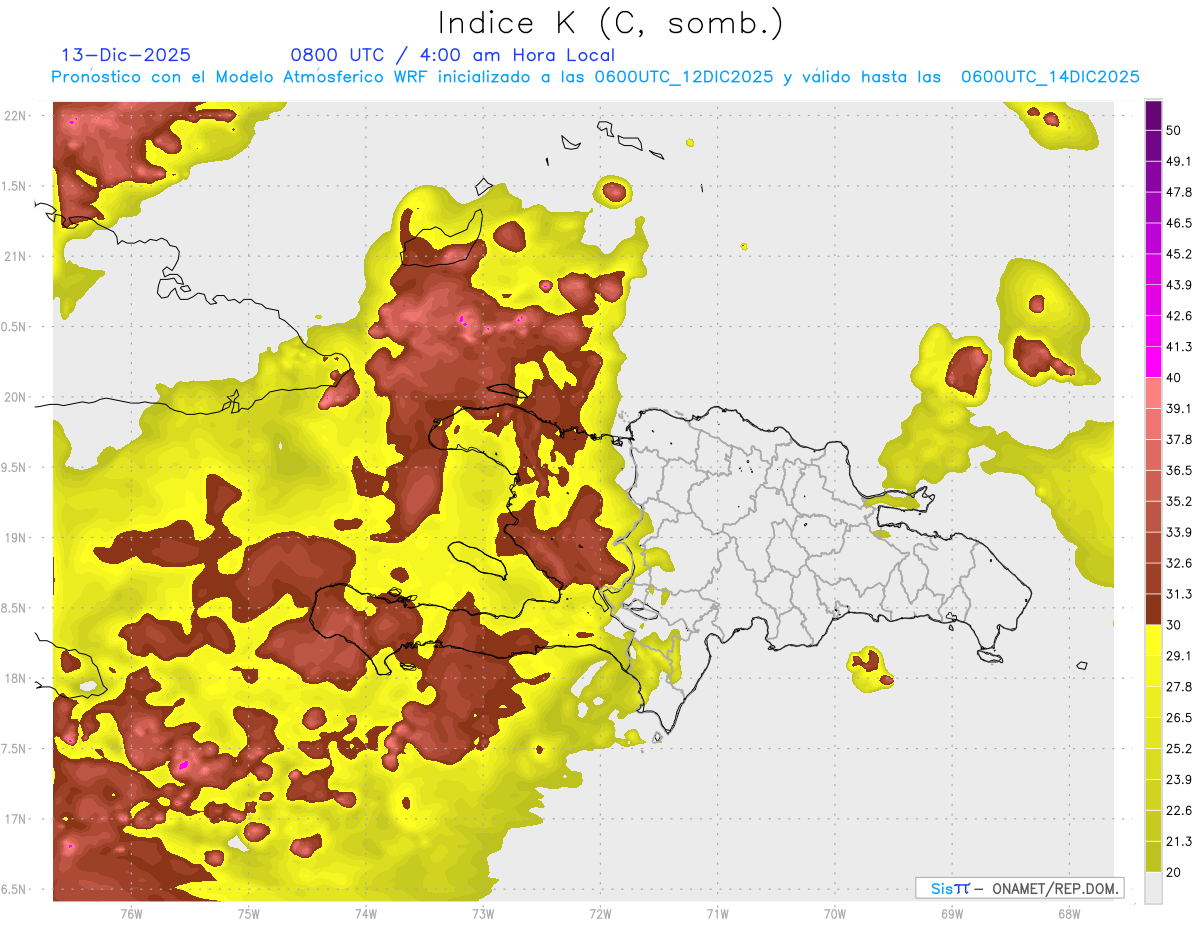This screenshot has height=927, width=1200.
Task: Select the dark purple swatch above 50
Action: point(1154,115)
